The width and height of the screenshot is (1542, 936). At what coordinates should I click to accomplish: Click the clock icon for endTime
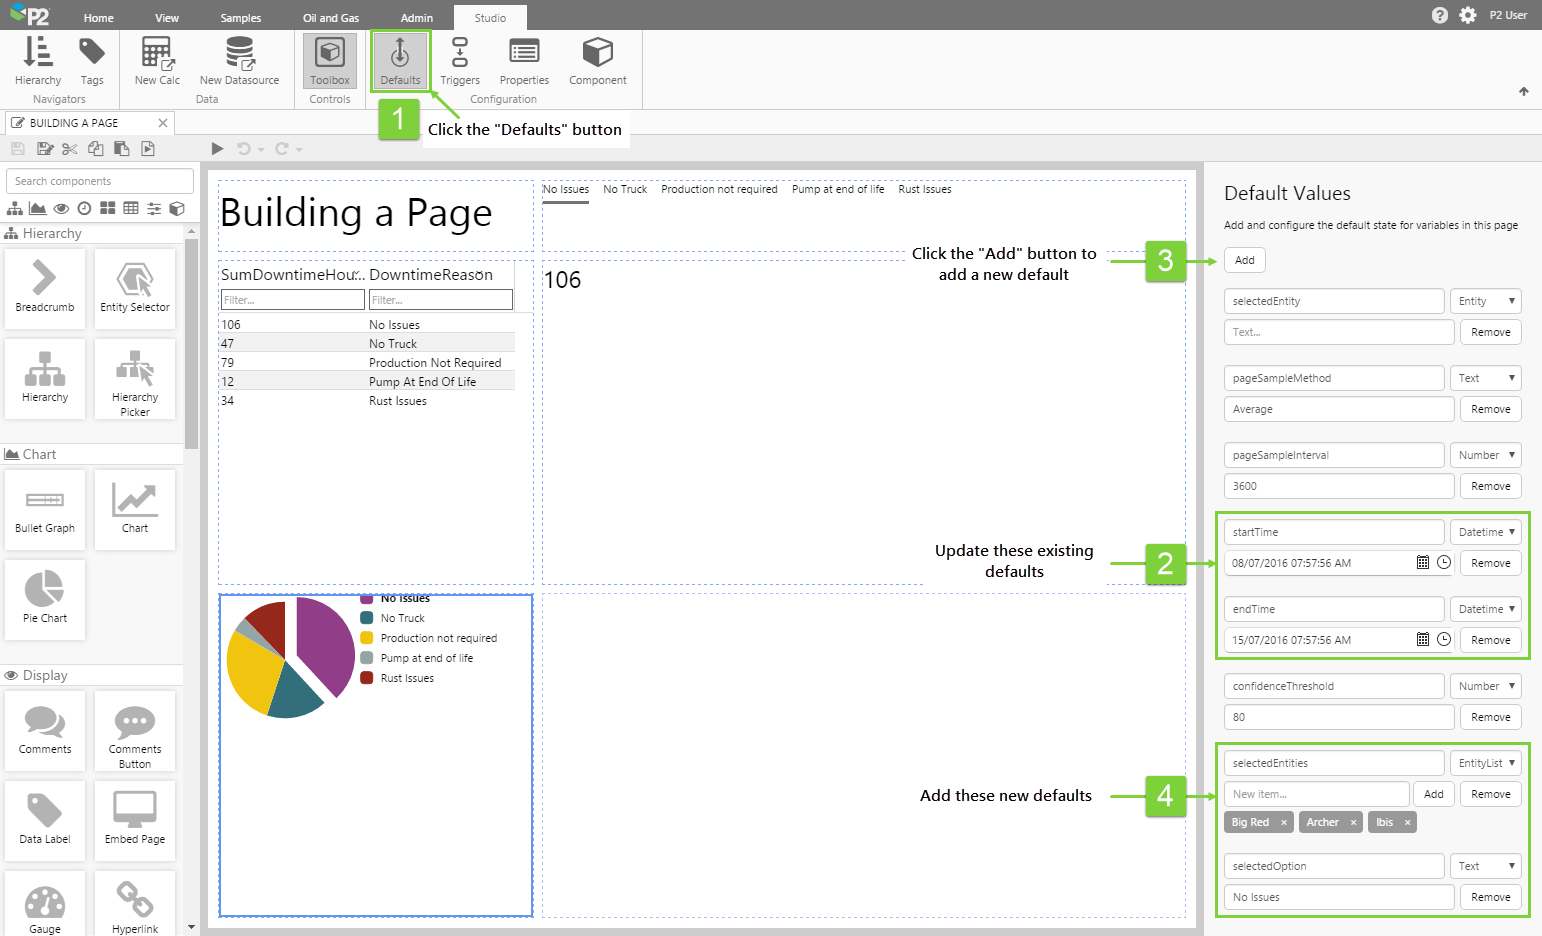point(1444,640)
